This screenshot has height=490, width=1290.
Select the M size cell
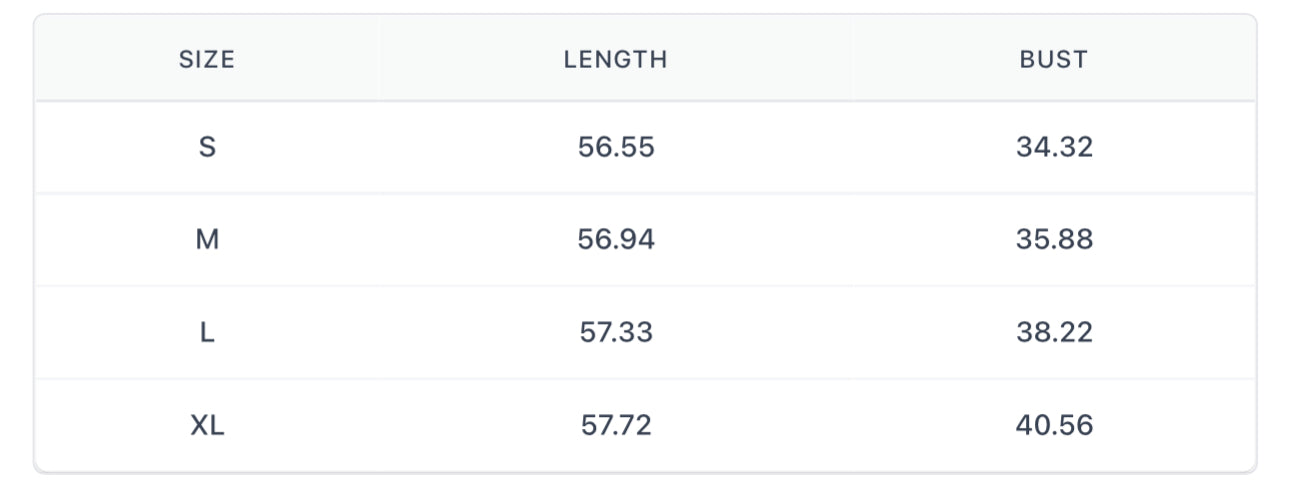[x=207, y=240]
